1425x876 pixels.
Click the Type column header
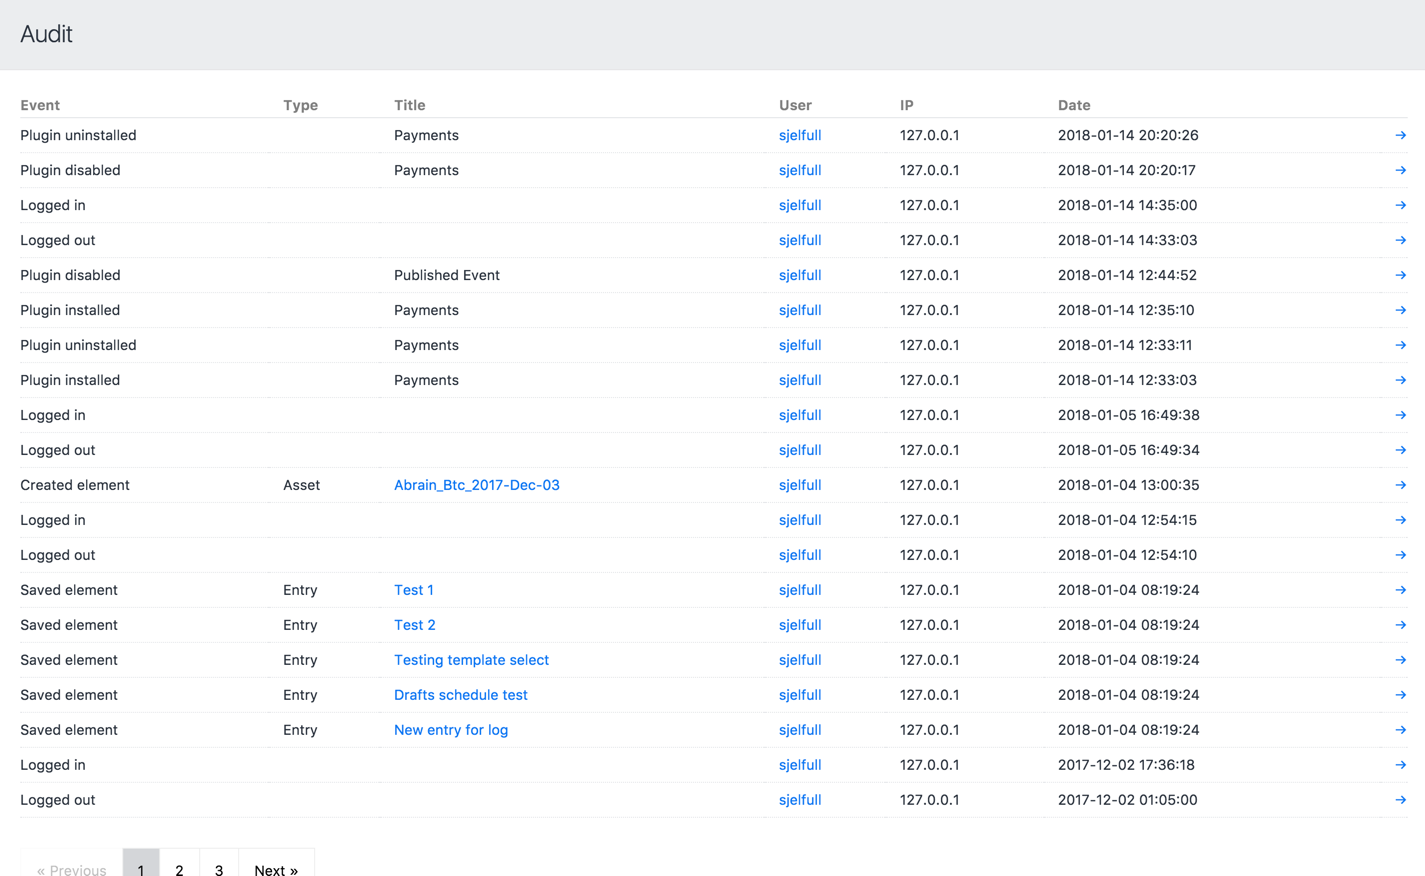point(300,105)
